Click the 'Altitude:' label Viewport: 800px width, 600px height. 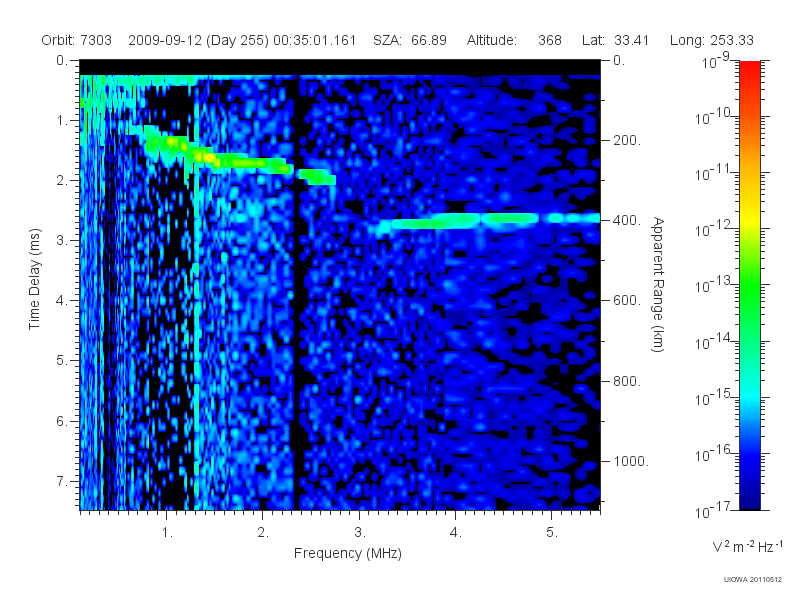(x=491, y=40)
